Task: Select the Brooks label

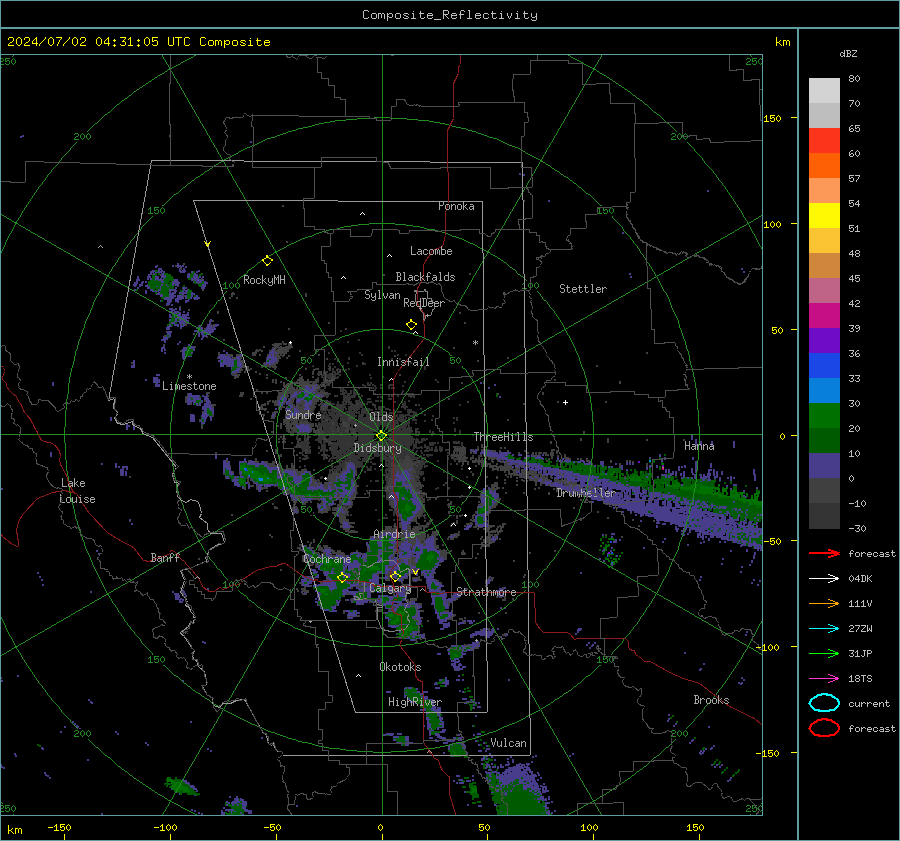Action: 711,700
